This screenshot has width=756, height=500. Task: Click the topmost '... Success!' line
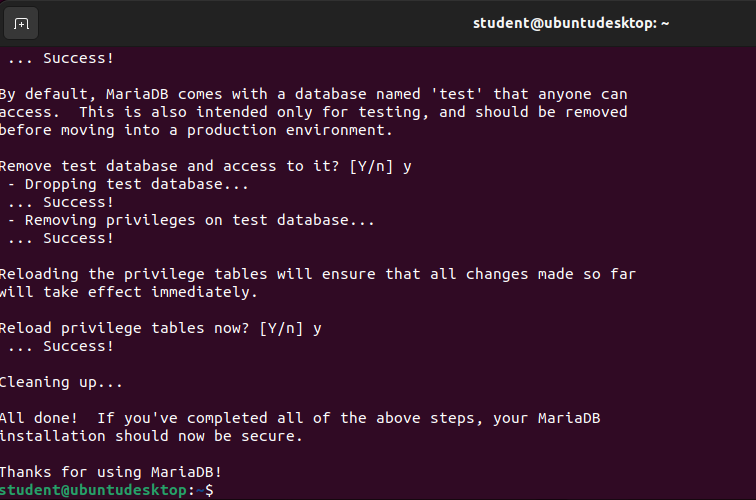click(61, 58)
